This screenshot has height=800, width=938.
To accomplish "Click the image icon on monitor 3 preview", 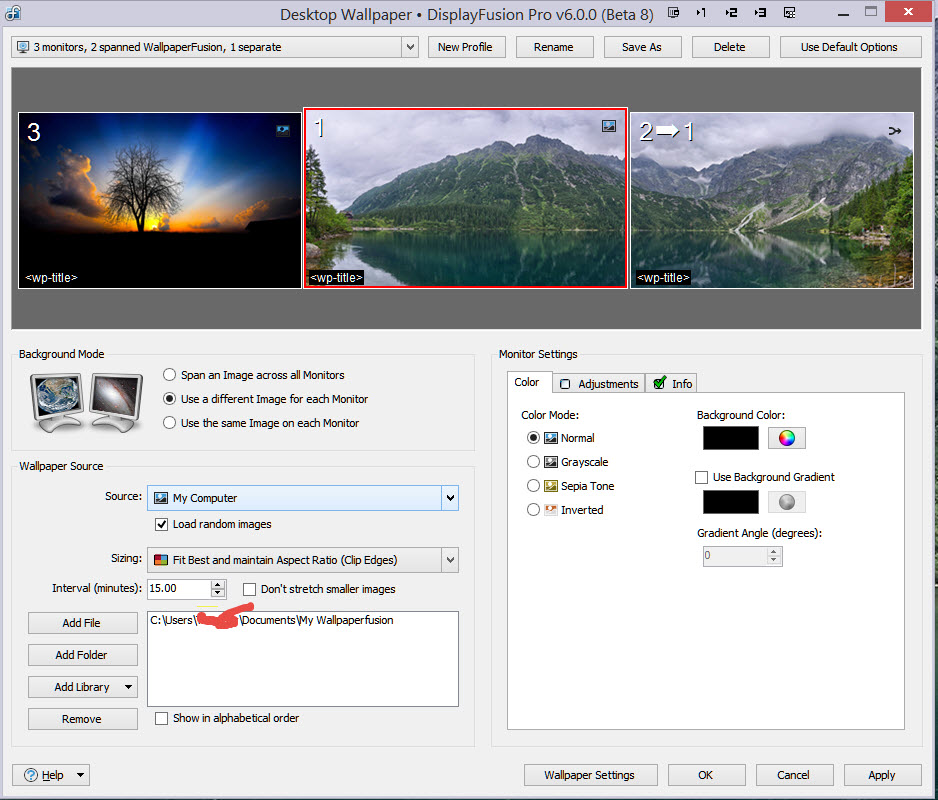I will pyautogui.click(x=284, y=130).
